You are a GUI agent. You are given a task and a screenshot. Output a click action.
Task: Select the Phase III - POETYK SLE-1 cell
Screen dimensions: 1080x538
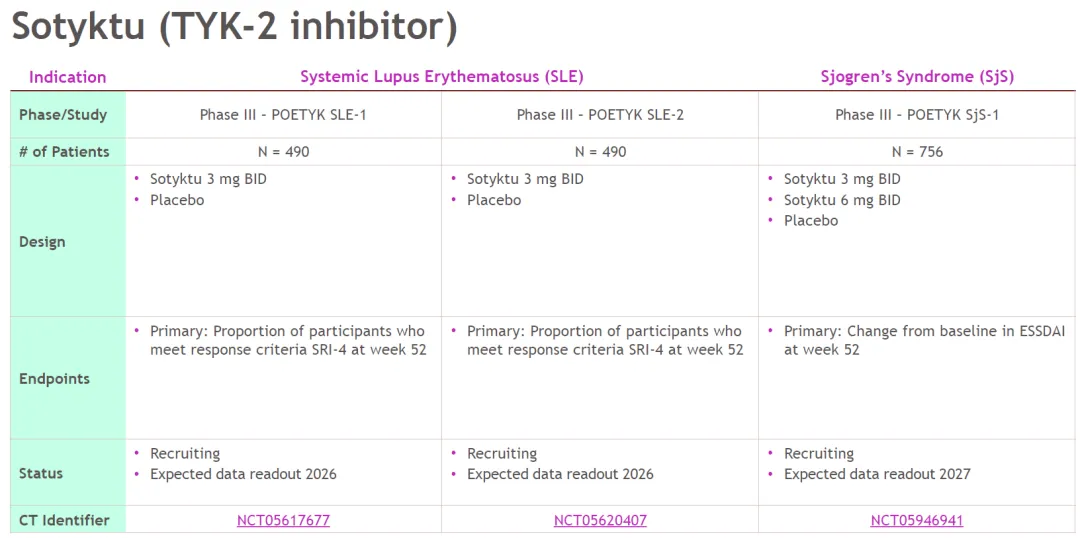[x=283, y=115]
